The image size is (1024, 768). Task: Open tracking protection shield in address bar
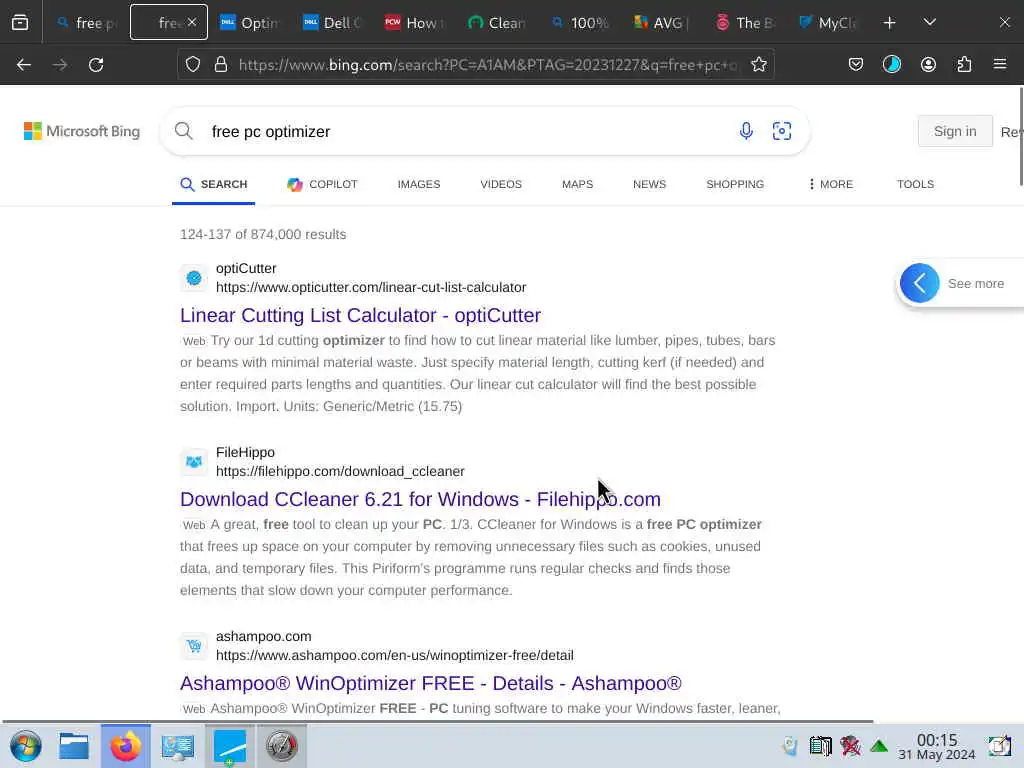pos(193,65)
